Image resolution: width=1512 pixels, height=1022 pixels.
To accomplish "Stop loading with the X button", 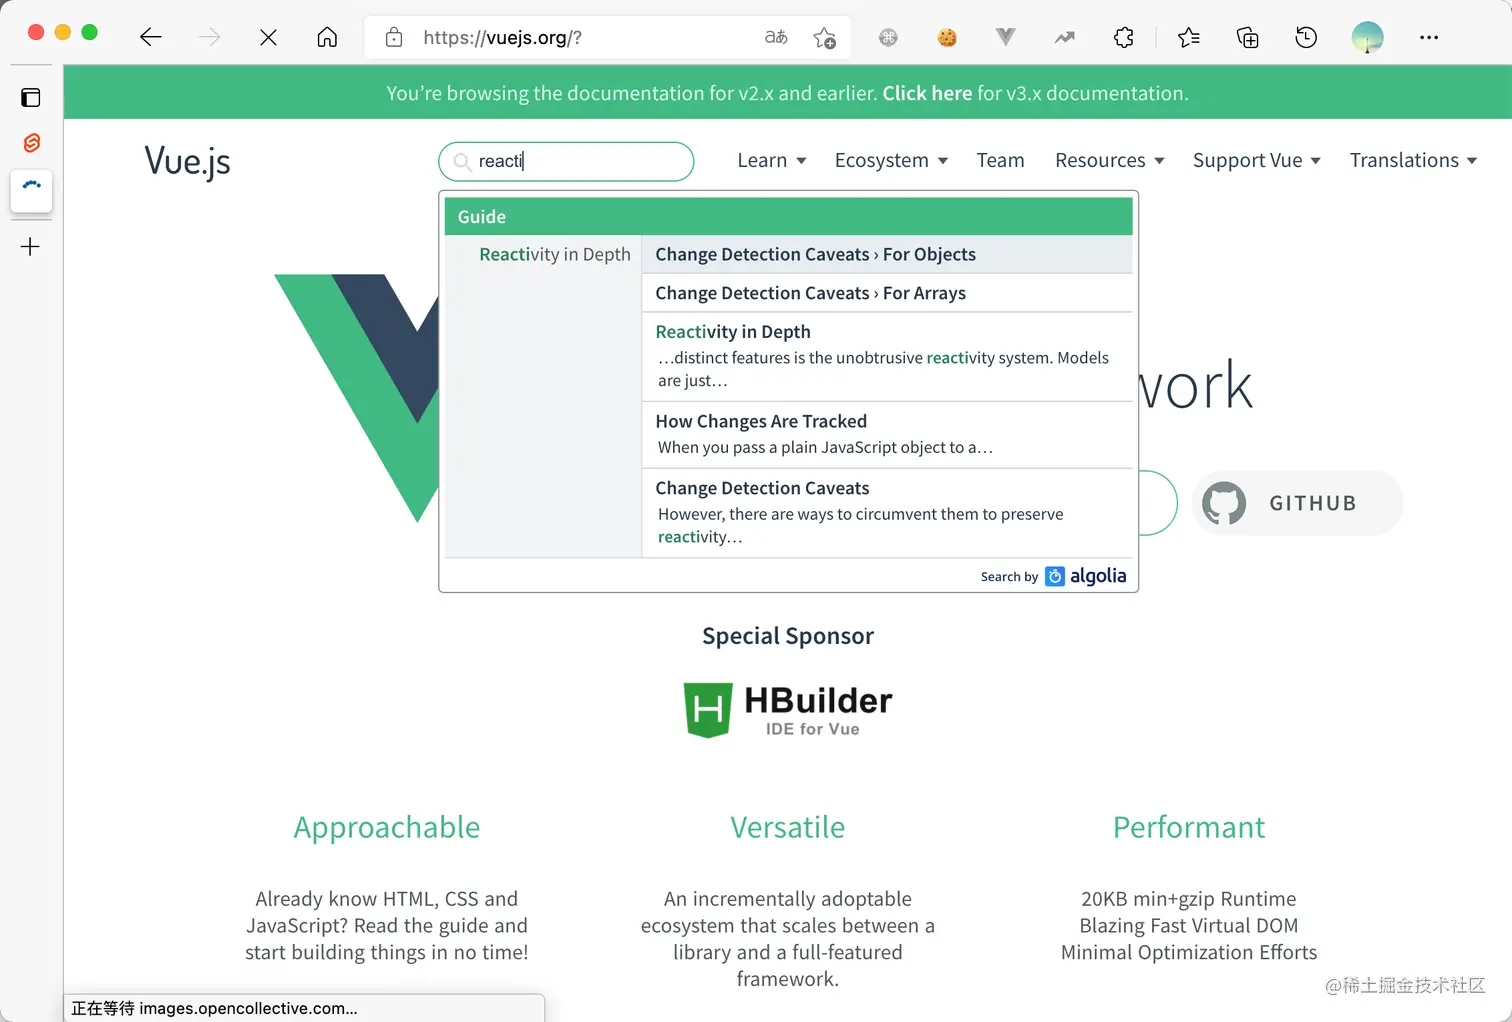I will point(268,38).
